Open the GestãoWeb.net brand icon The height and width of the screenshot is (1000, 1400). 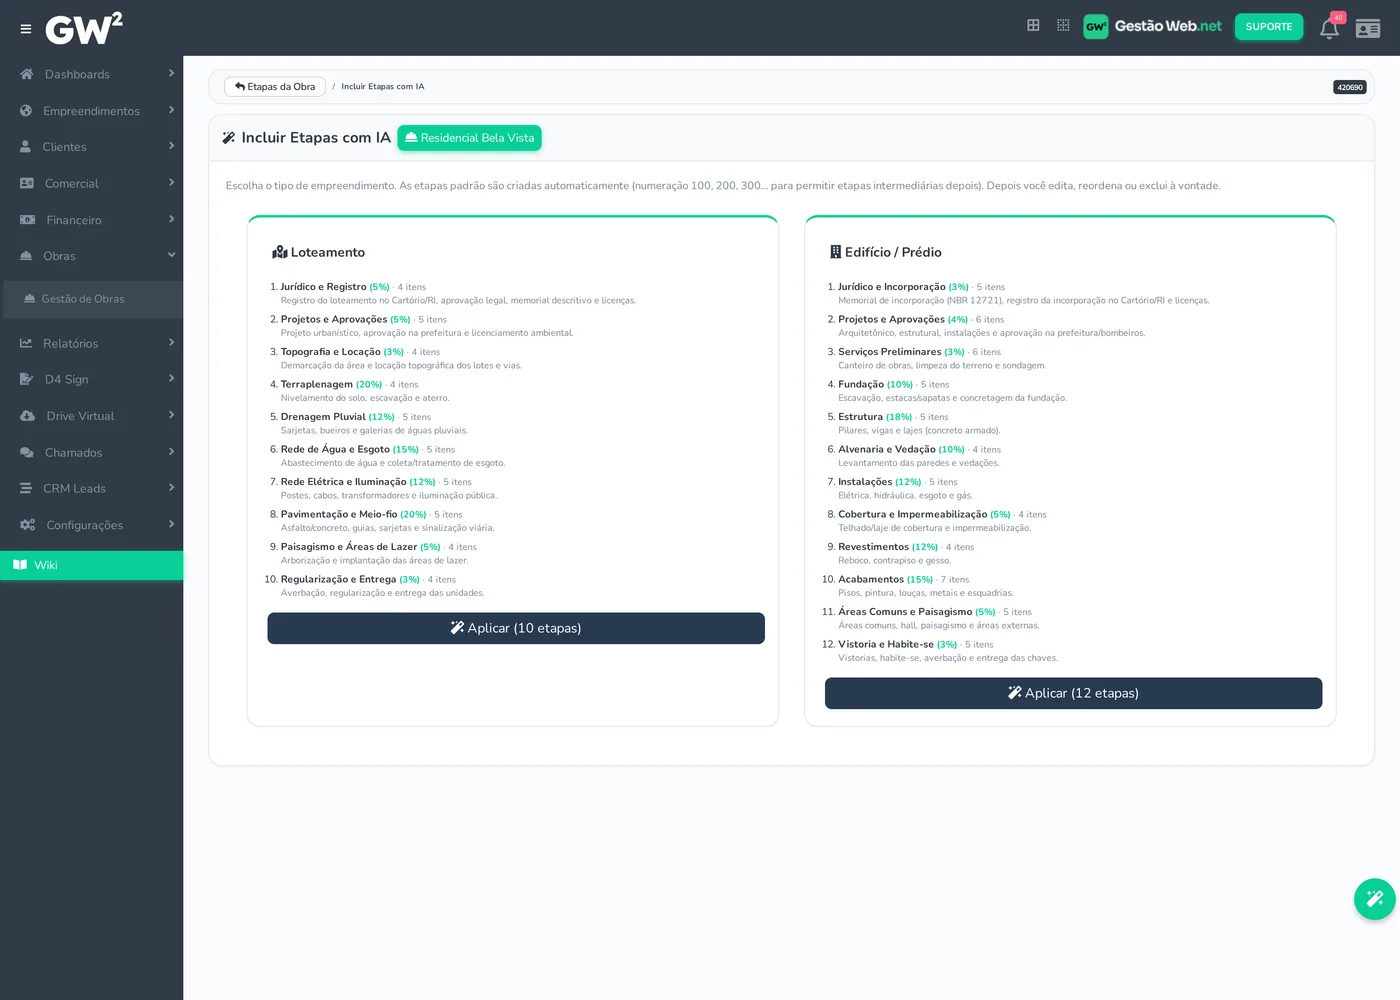[x=1096, y=27]
